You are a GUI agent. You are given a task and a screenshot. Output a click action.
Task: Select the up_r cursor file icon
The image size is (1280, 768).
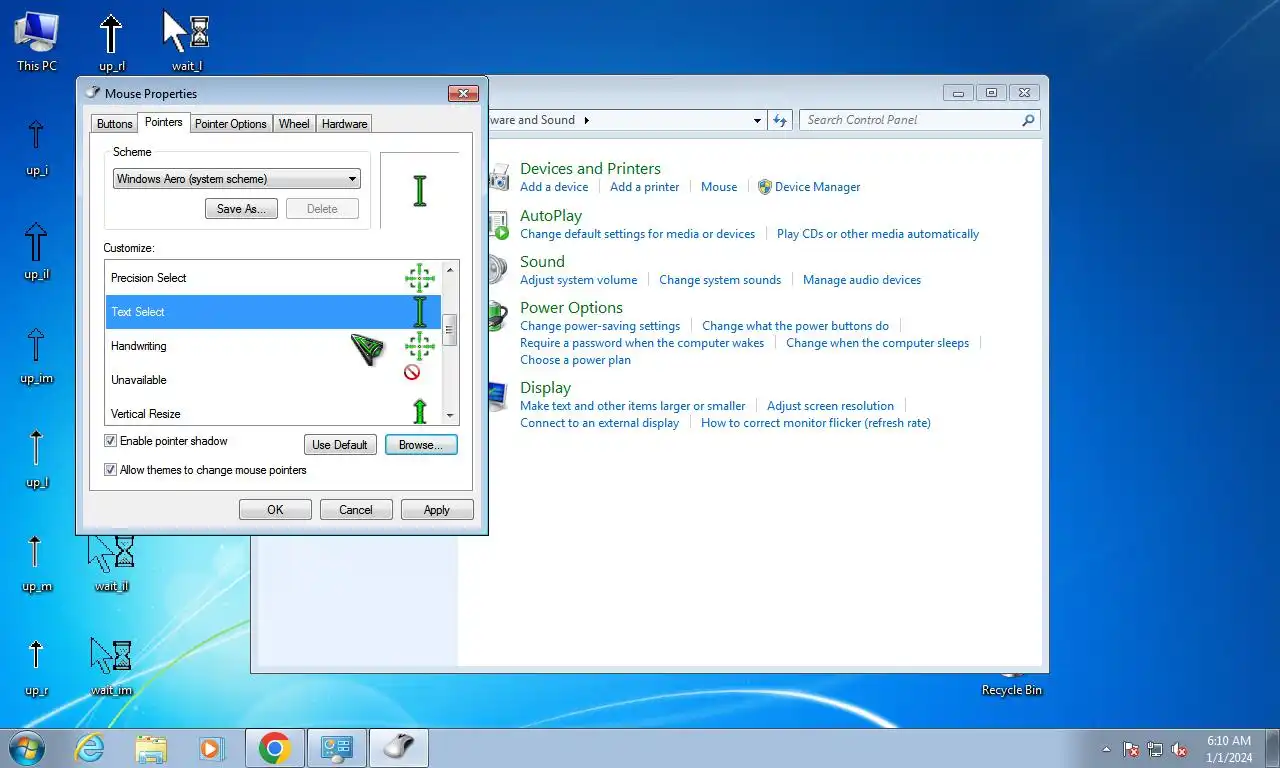pyautogui.click(x=36, y=666)
